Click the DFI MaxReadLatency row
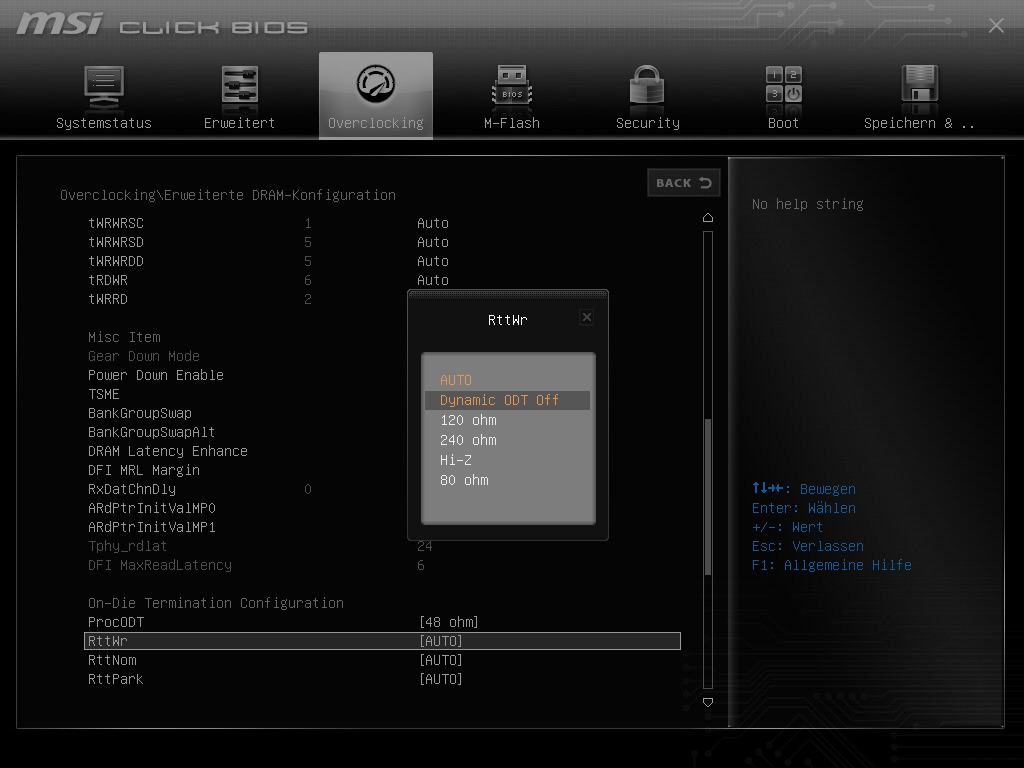Image resolution: width=1024 pixels, height=768 pixels. (160, 566)
